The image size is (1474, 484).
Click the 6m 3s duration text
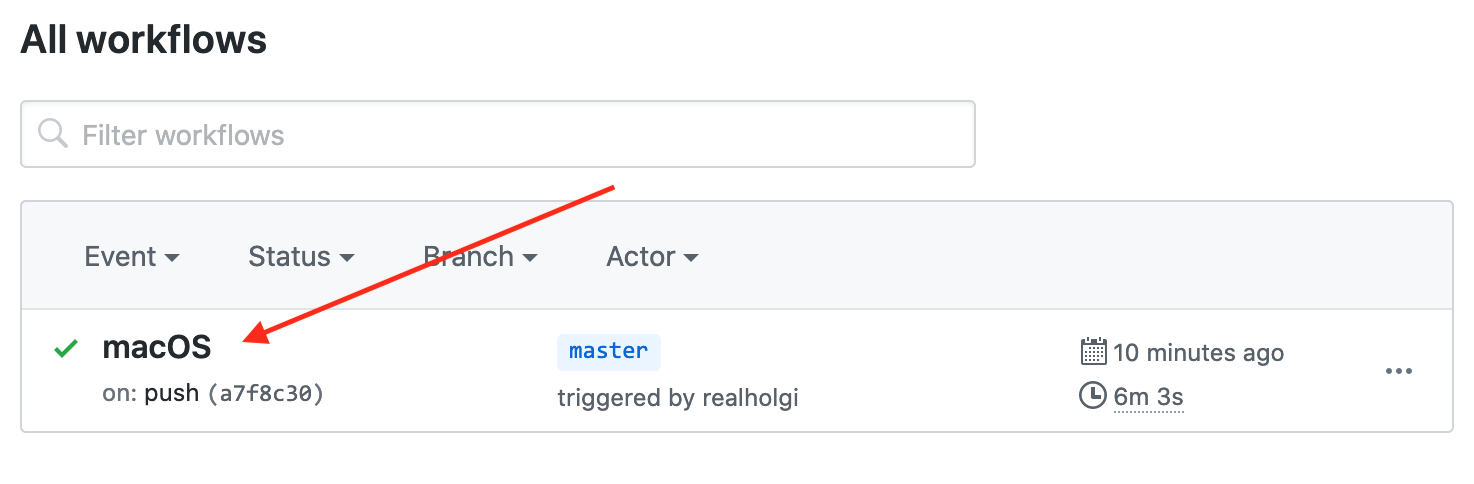(x=1148, y=397)
